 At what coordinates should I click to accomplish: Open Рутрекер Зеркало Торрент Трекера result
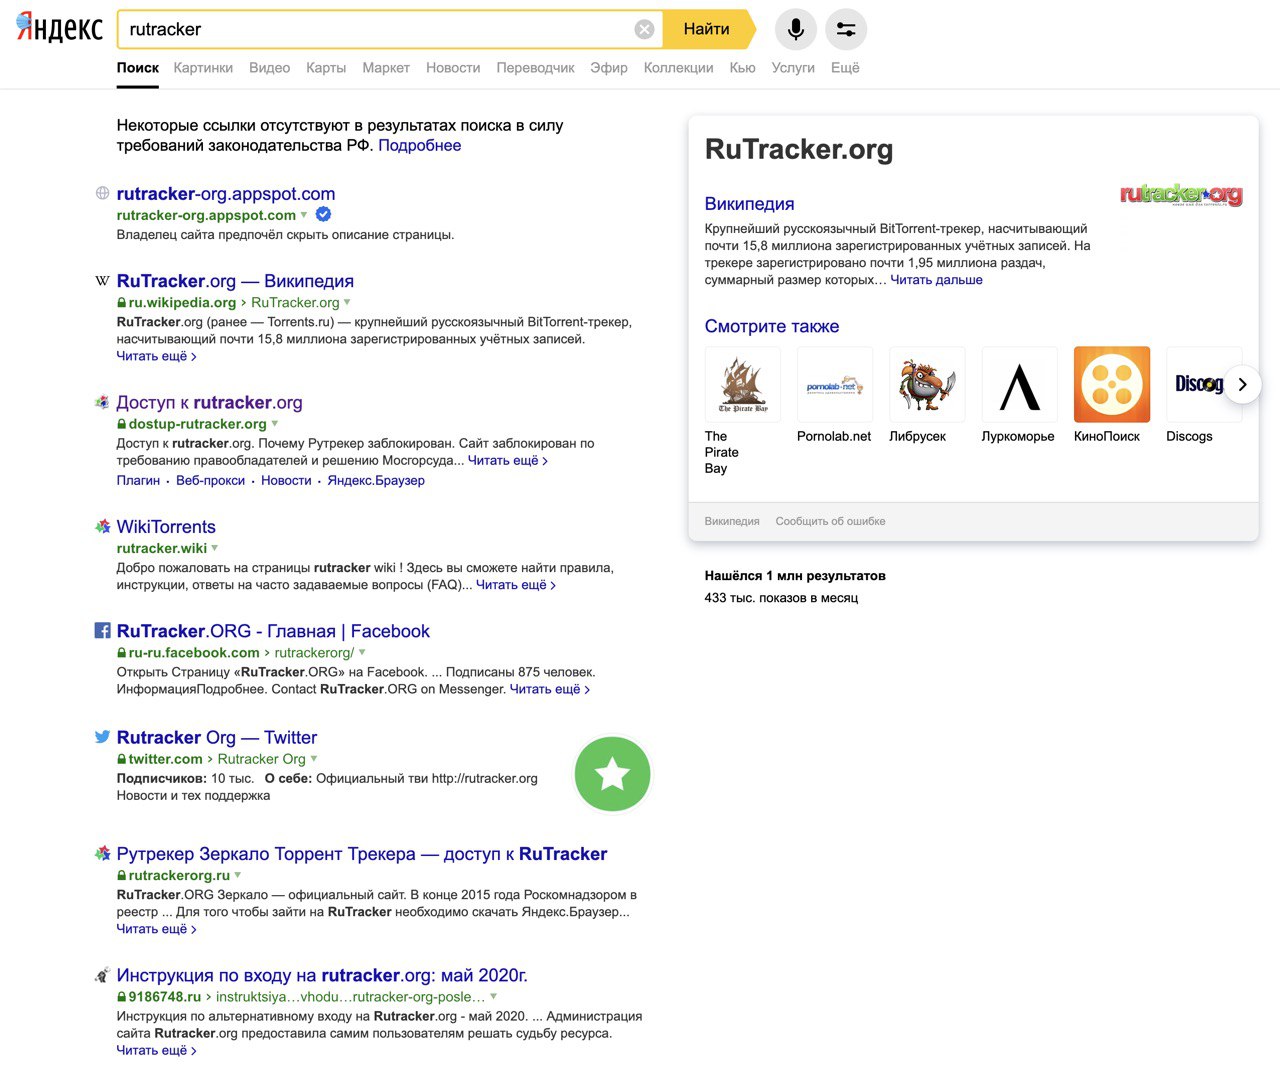(x=362, y=854)
